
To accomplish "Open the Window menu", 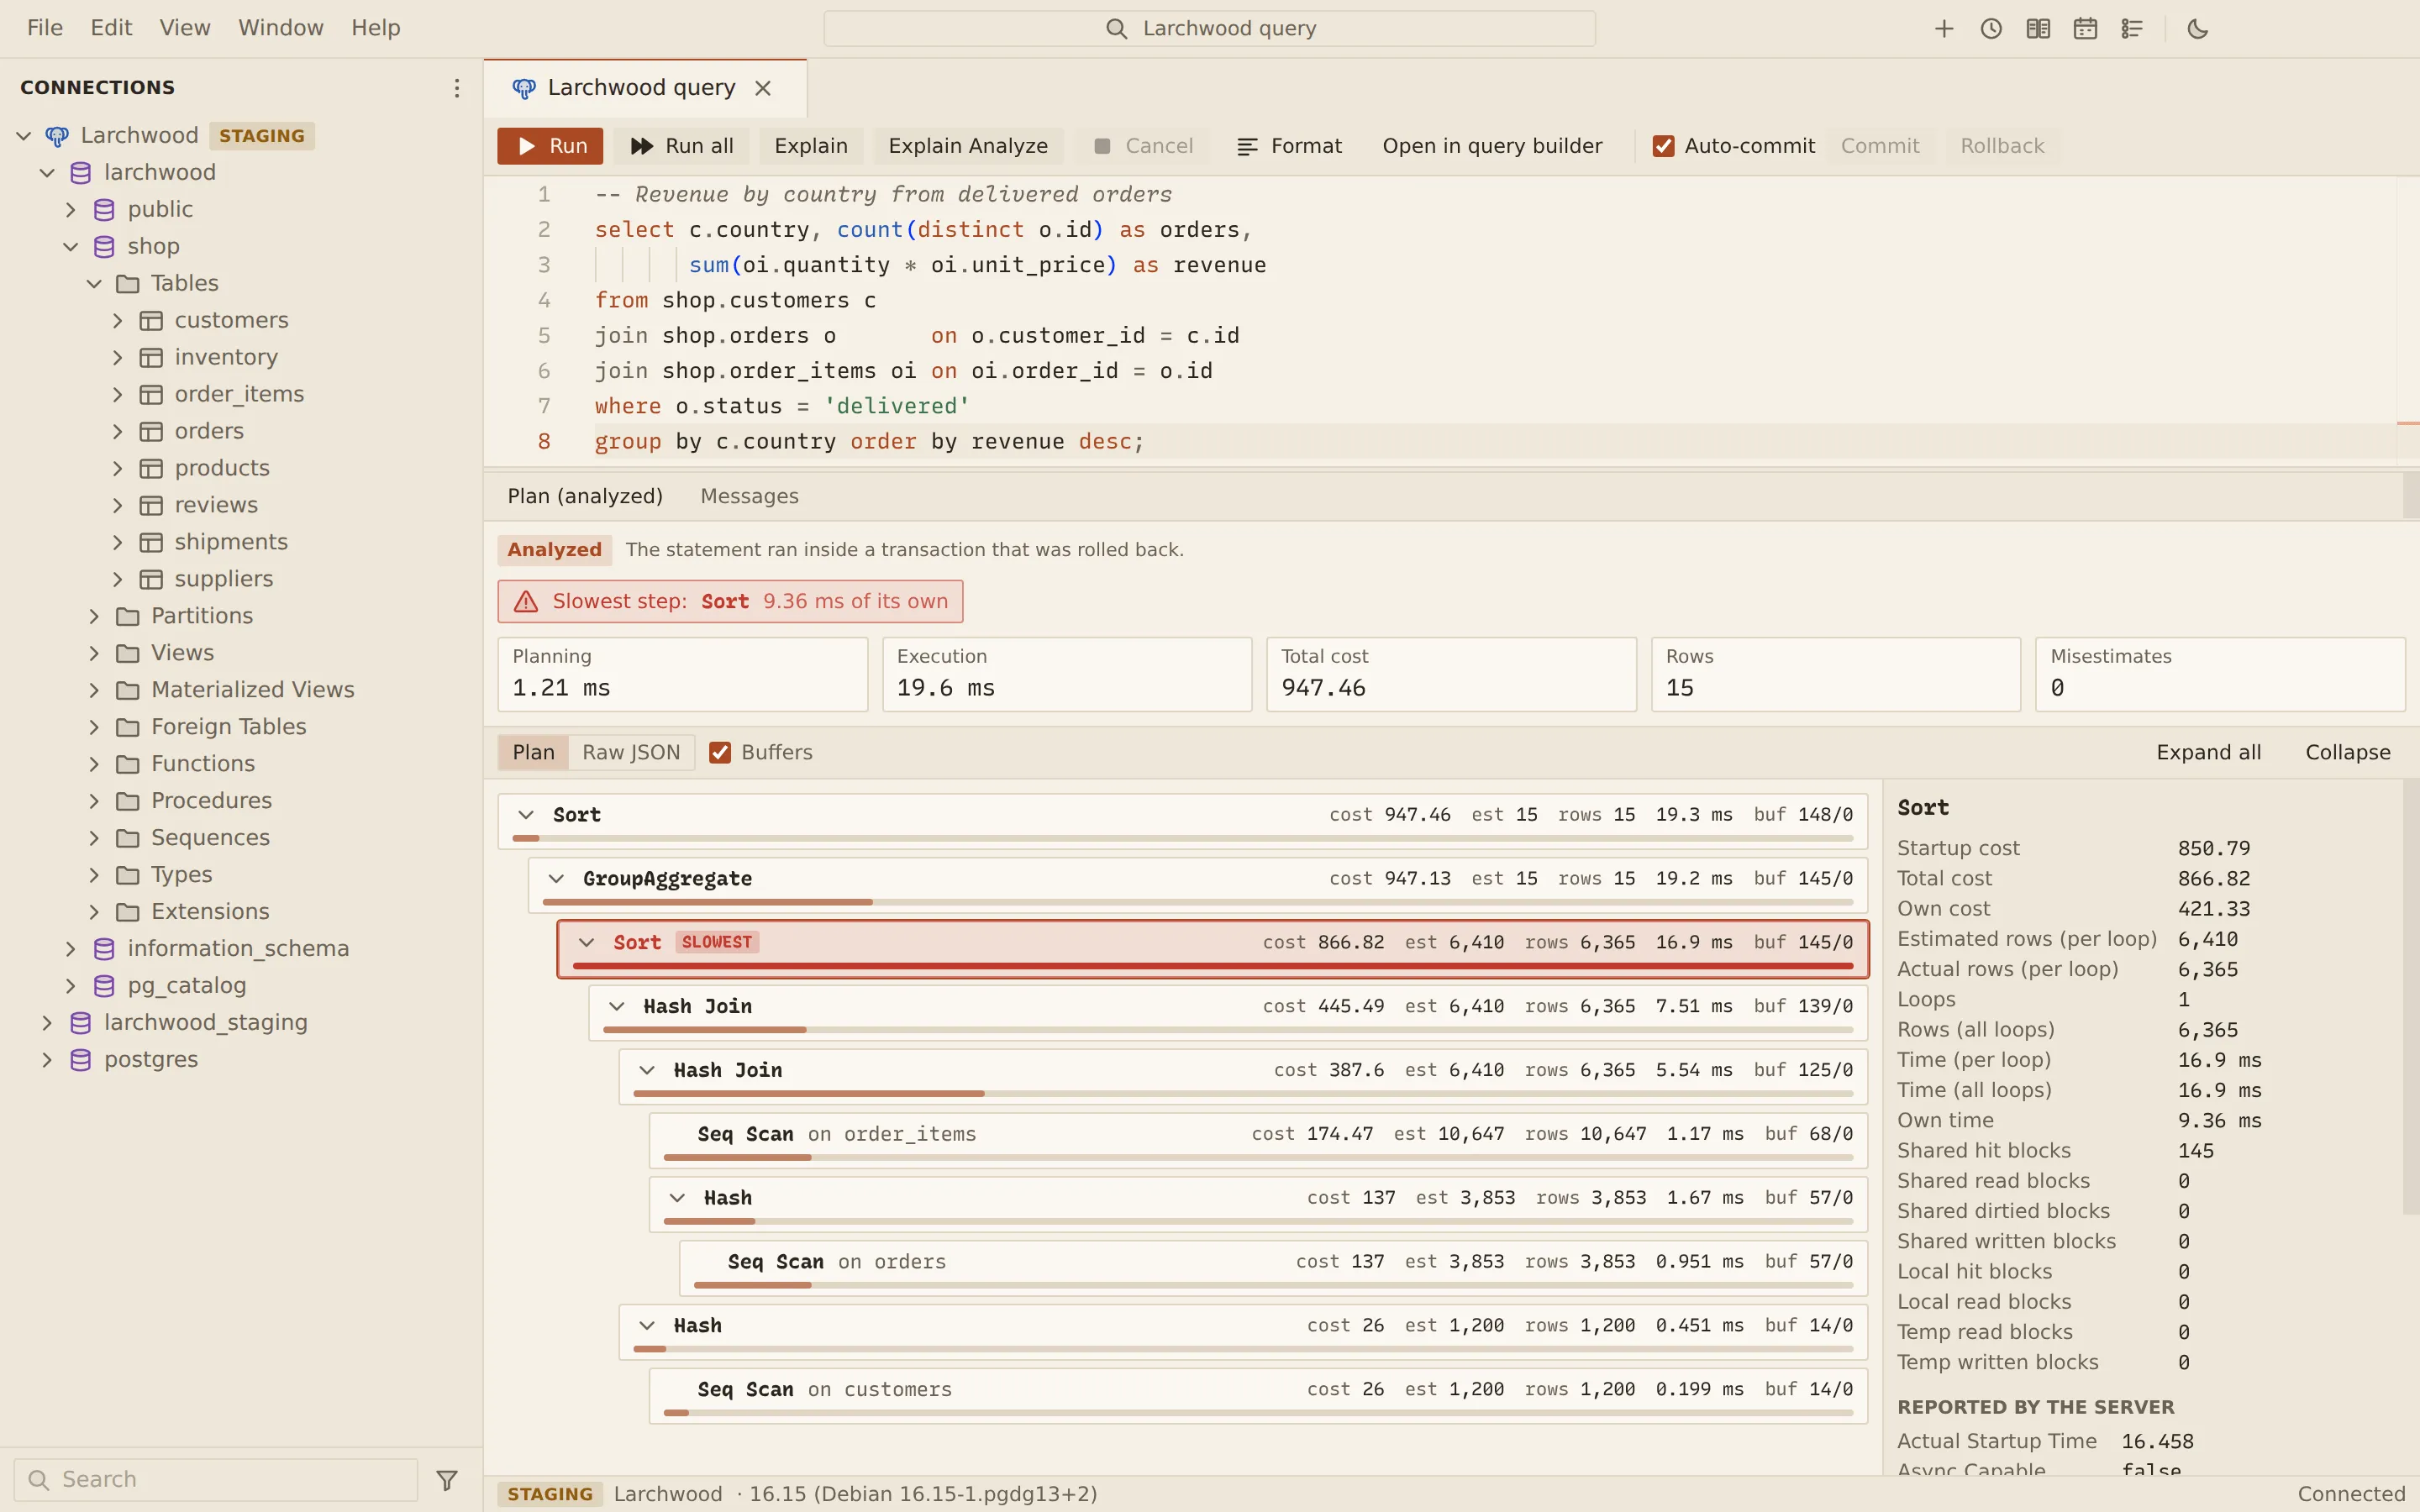I will click(x=281, y=28).
